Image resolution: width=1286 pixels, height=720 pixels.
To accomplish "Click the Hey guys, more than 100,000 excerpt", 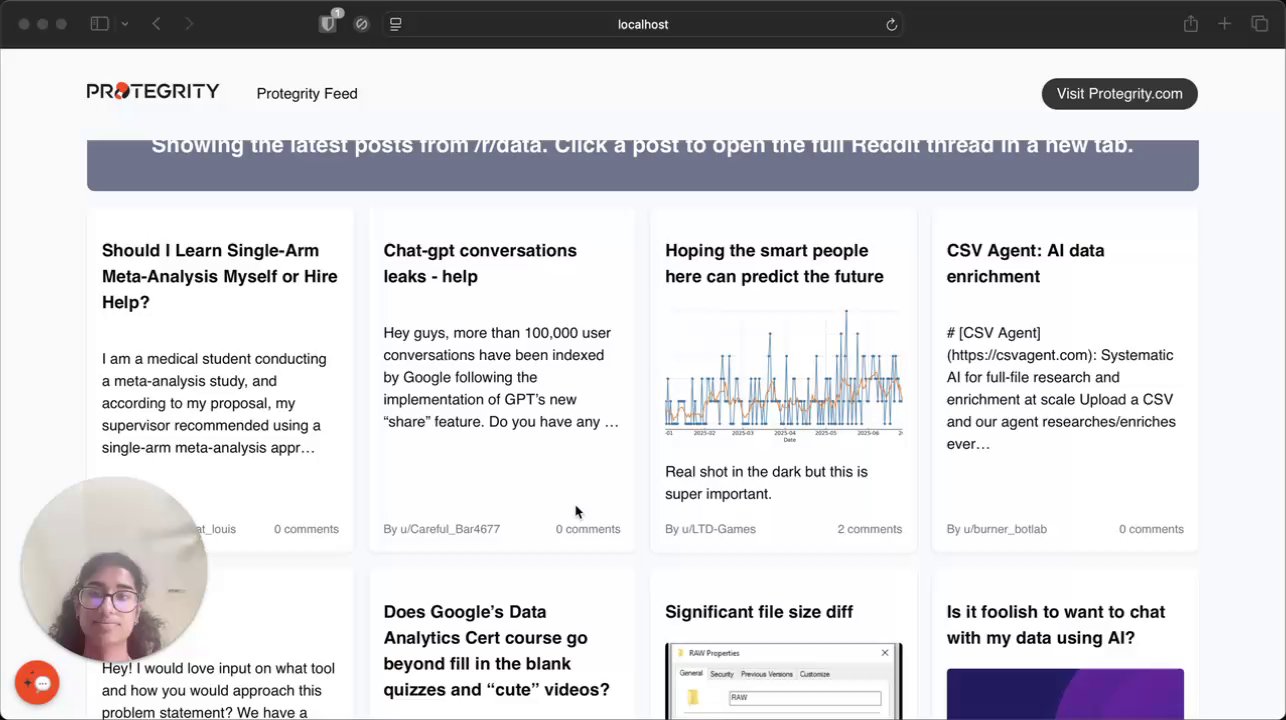I will coord(501,377).
